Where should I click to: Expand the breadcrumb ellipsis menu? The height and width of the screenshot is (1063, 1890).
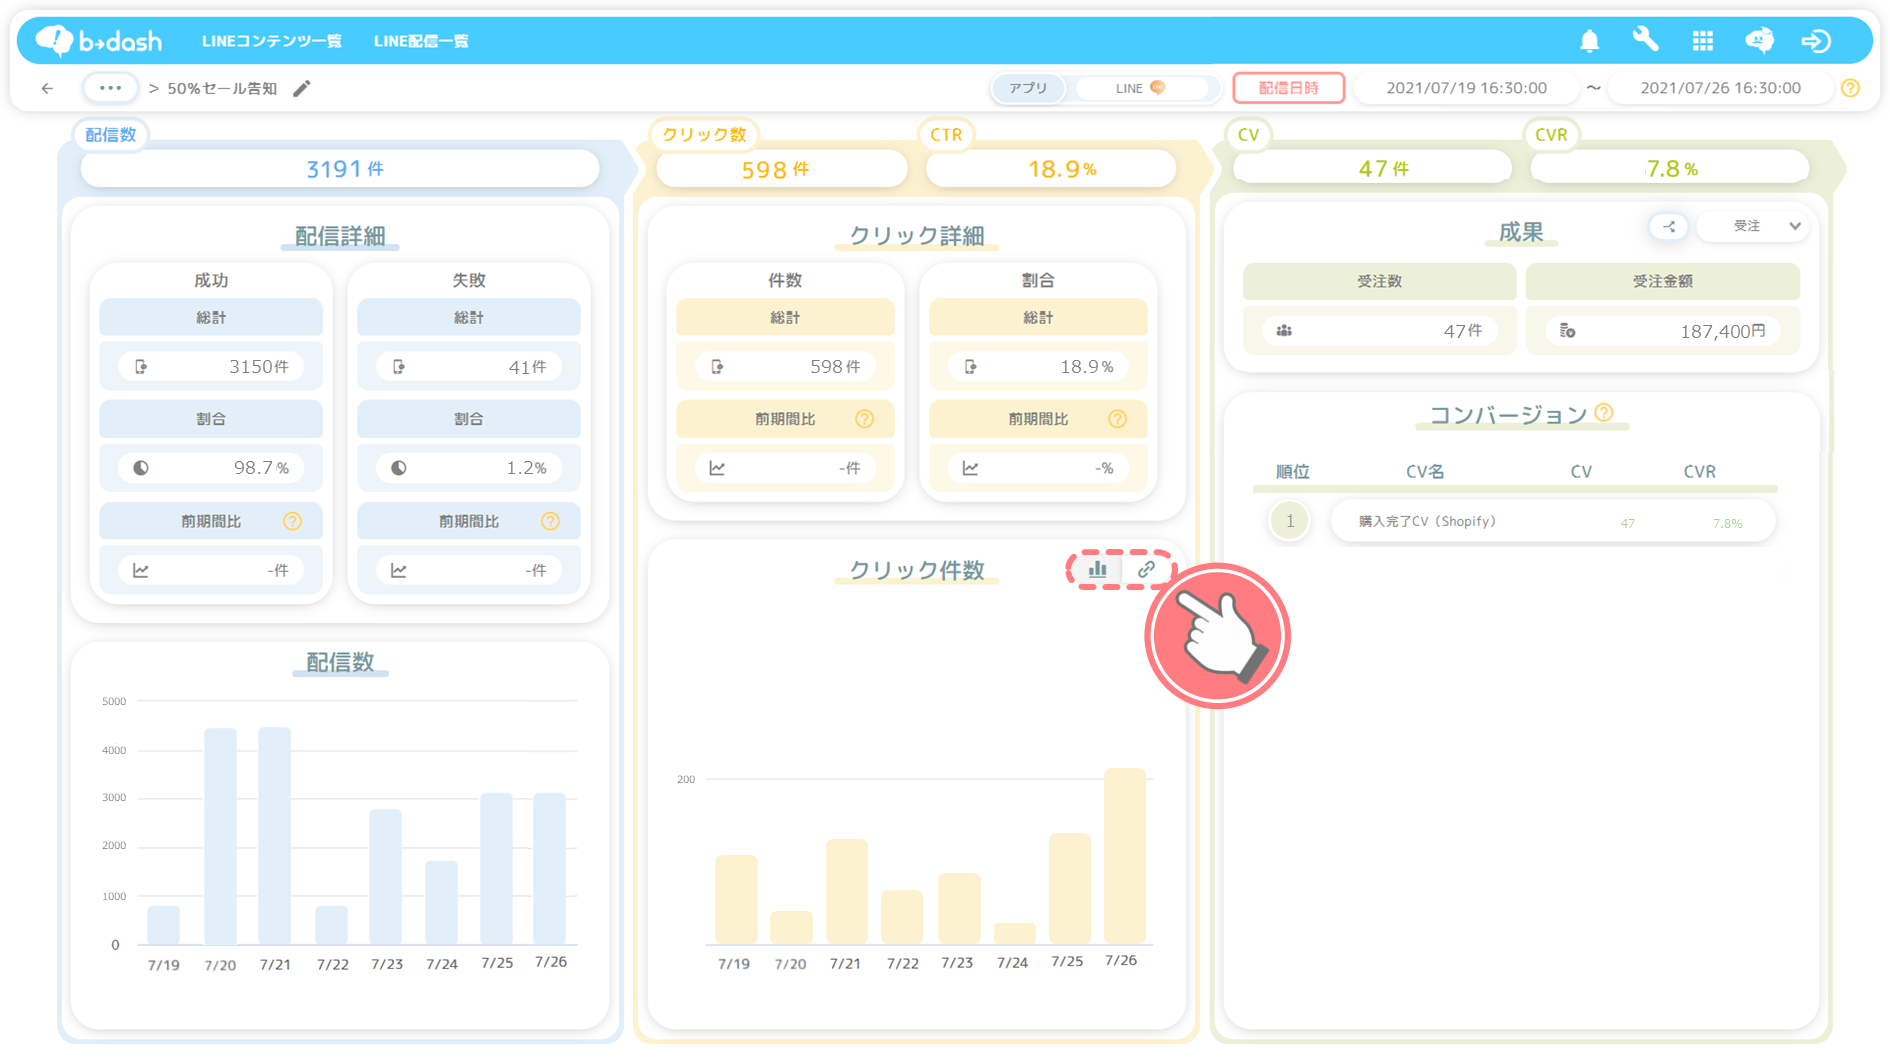coord(110,88)
